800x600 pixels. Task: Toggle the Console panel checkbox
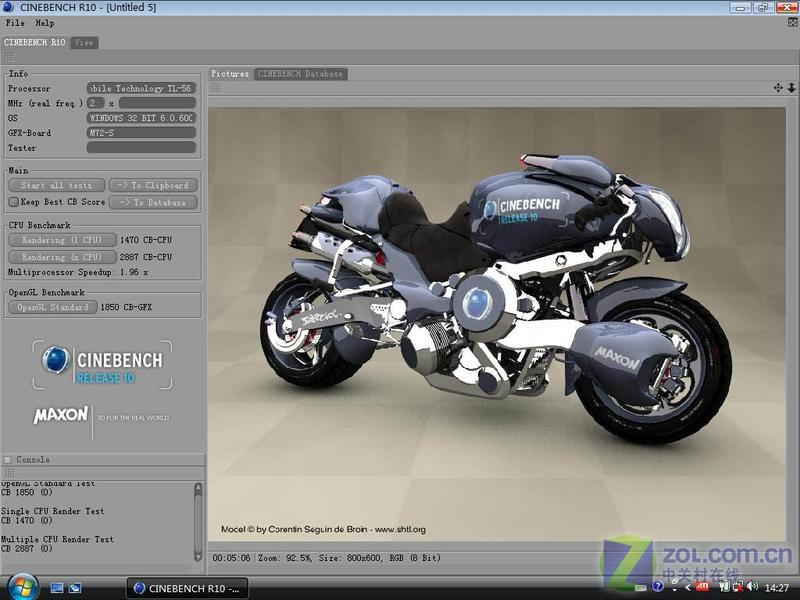pyautogui.click(x=8, y=460)
